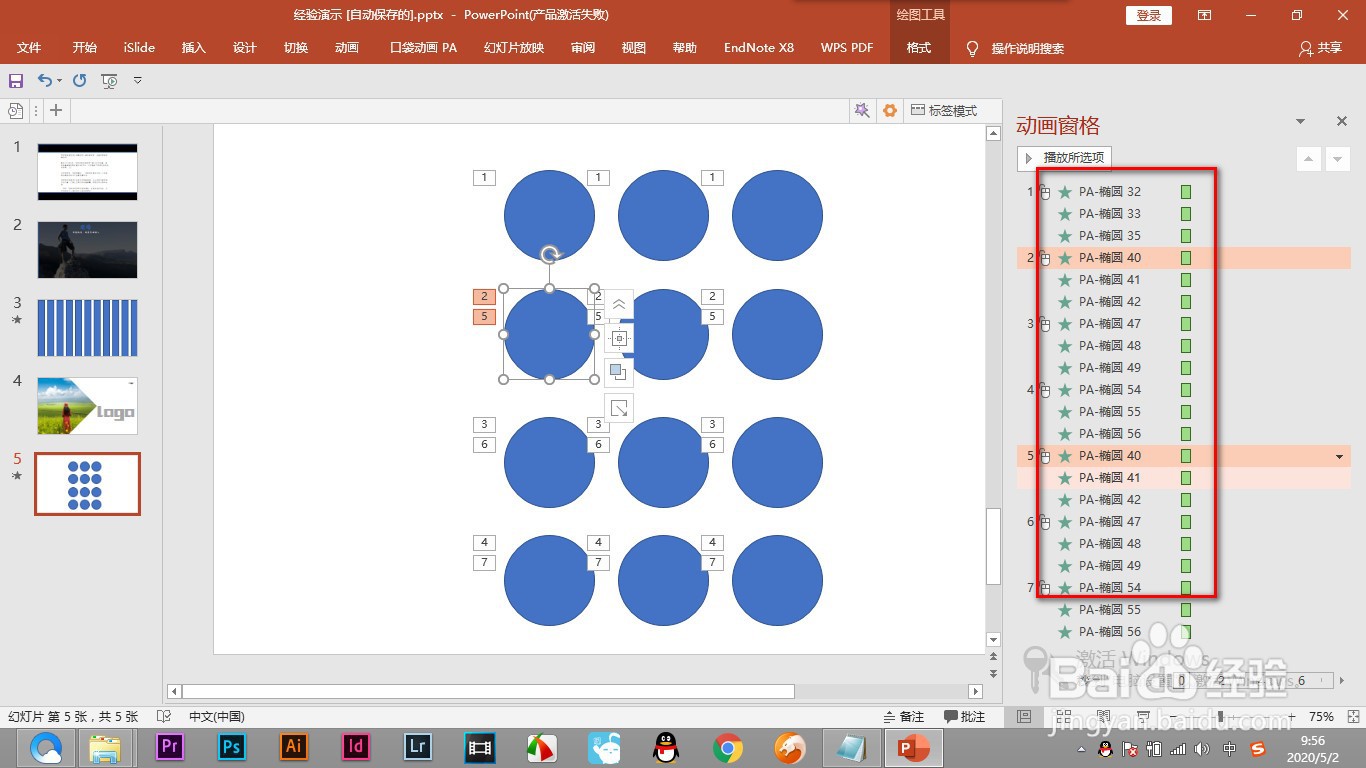Select slide 1 thumbnail
The height and width of the screenshot is (768, 1366).
coord(87,171)
